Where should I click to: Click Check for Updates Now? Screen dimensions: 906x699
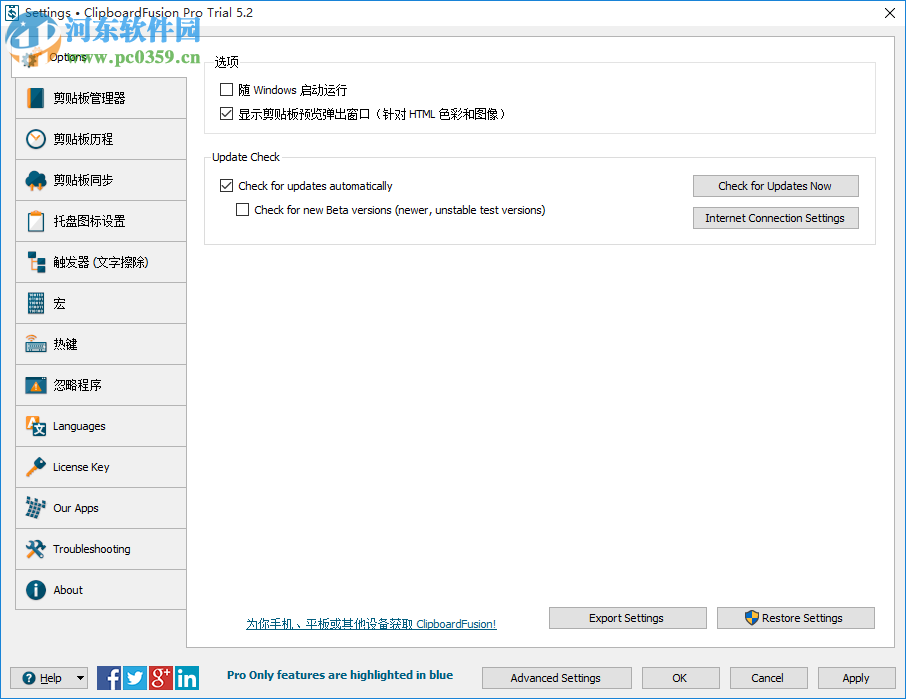tap(775, 186)
